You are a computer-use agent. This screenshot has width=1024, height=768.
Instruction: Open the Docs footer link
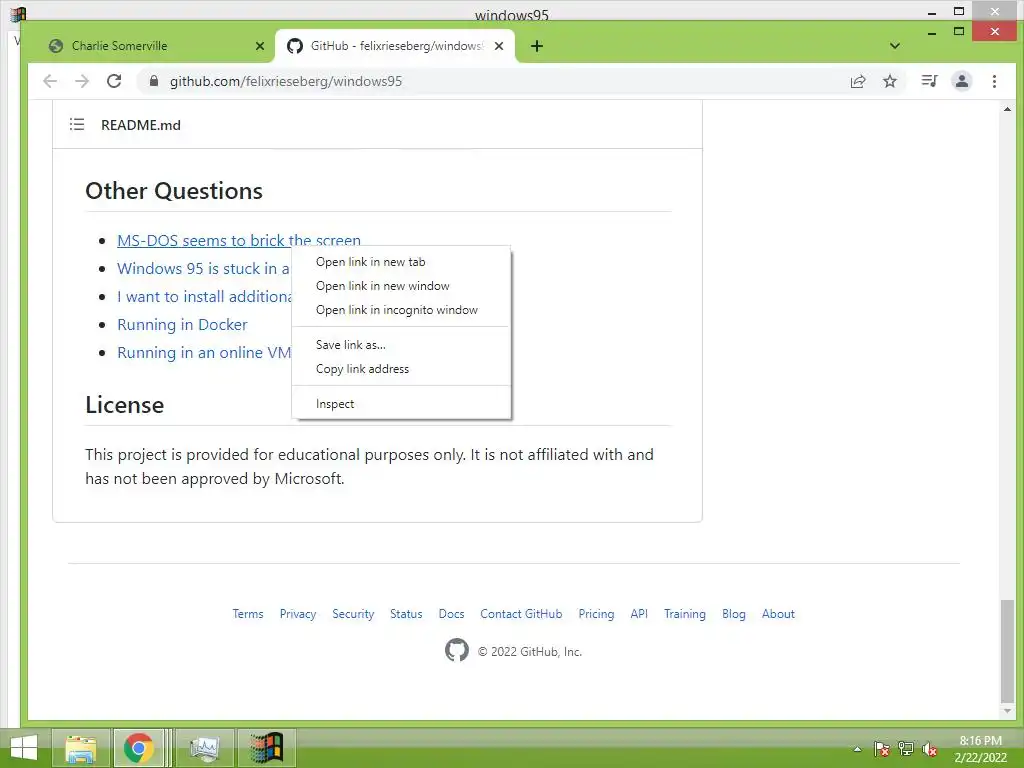(451, 614)
